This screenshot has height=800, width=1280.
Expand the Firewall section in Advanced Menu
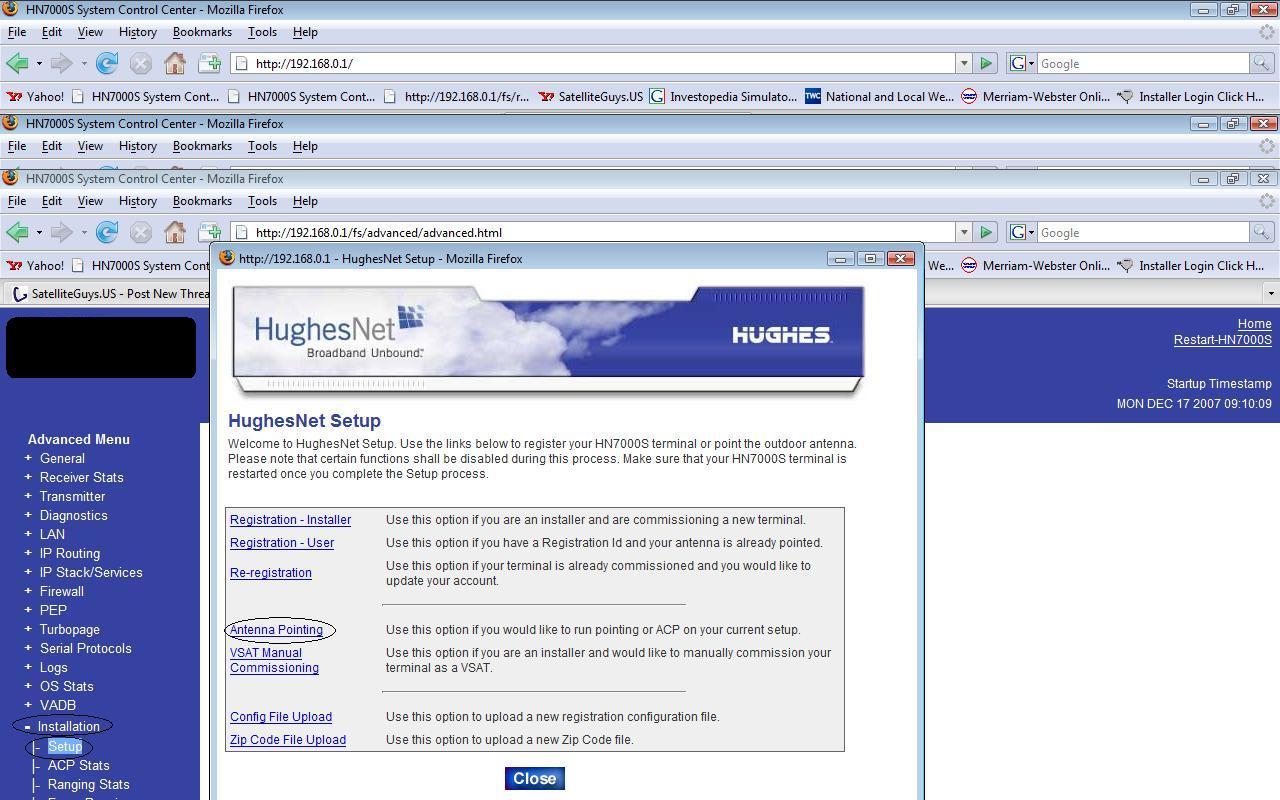click(x=28, y=591)
